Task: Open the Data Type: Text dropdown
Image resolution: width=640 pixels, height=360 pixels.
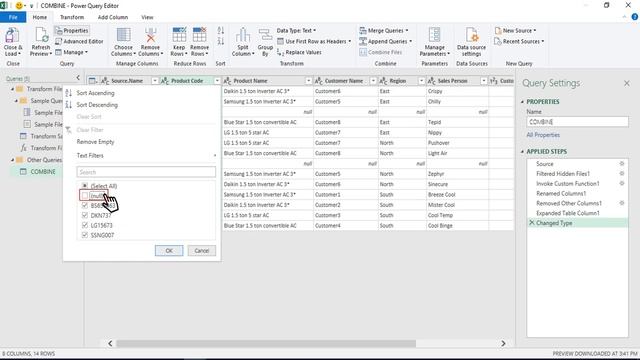Action: pyautogui.click(x=296, y=31)
